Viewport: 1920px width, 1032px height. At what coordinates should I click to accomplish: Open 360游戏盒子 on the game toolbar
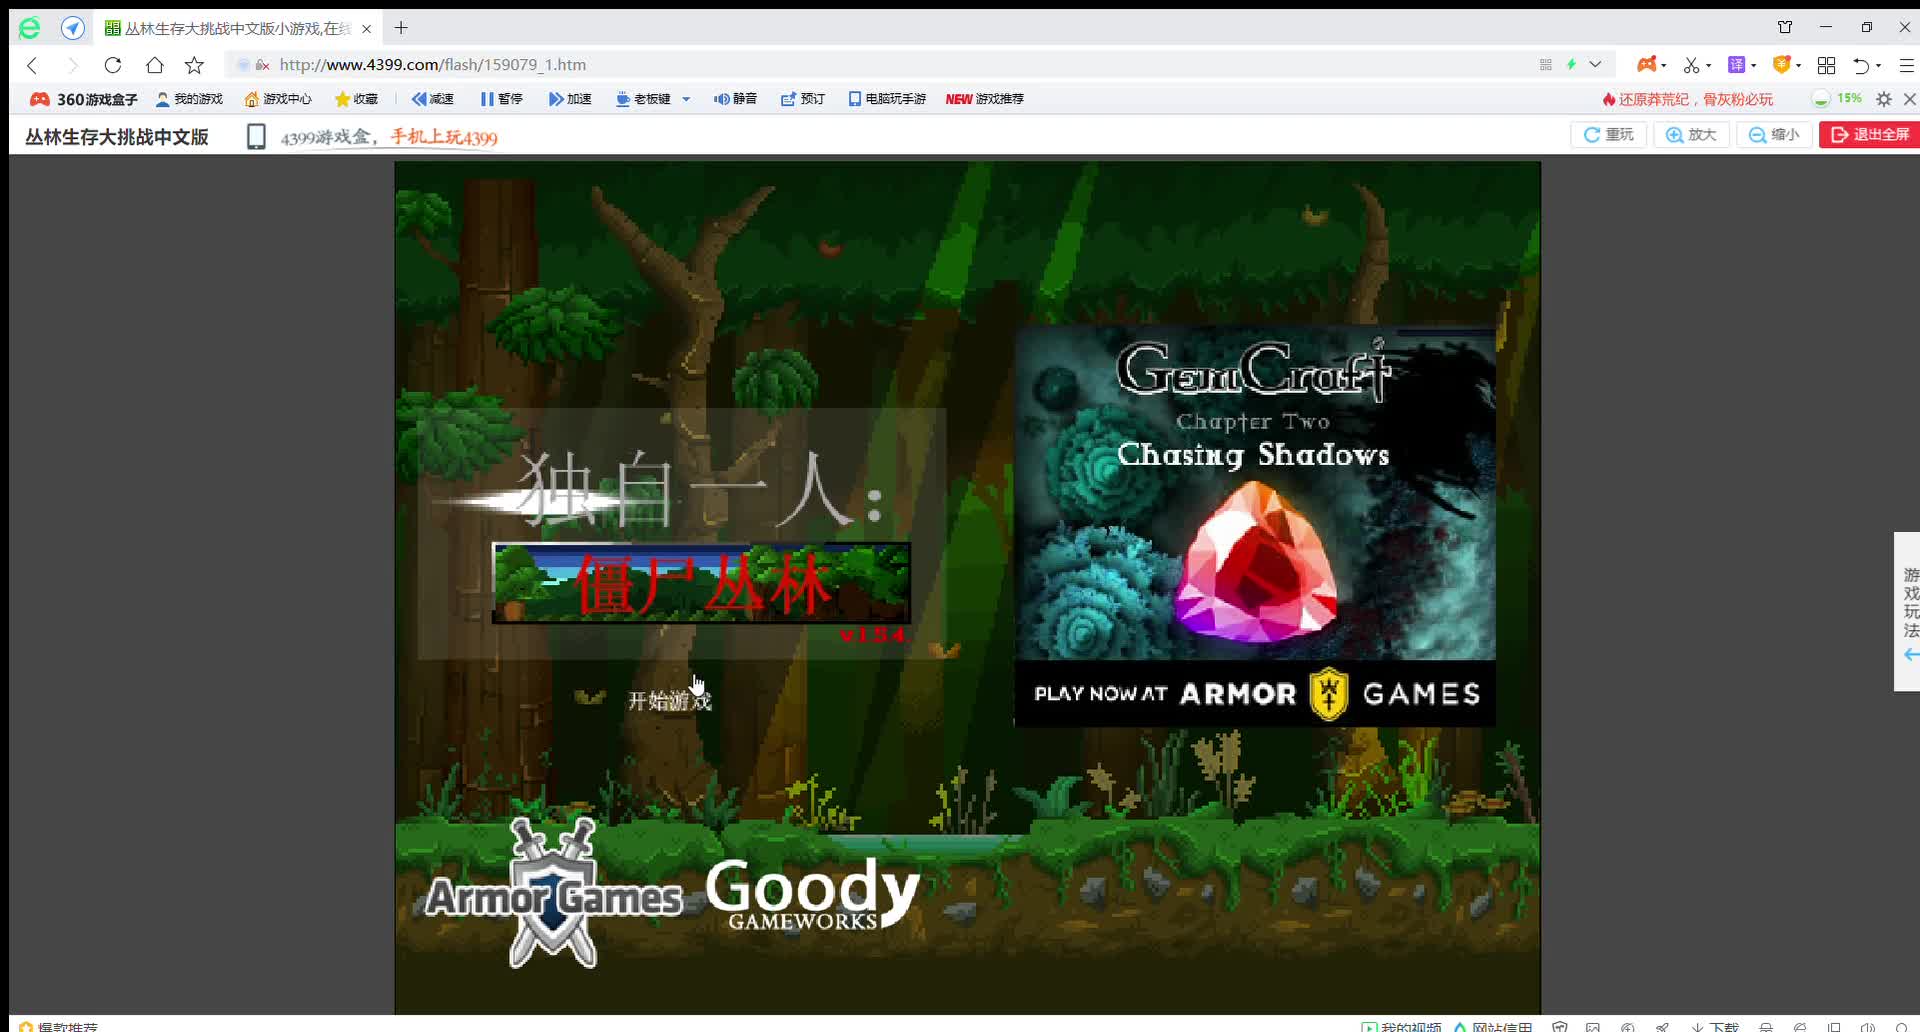84,99
